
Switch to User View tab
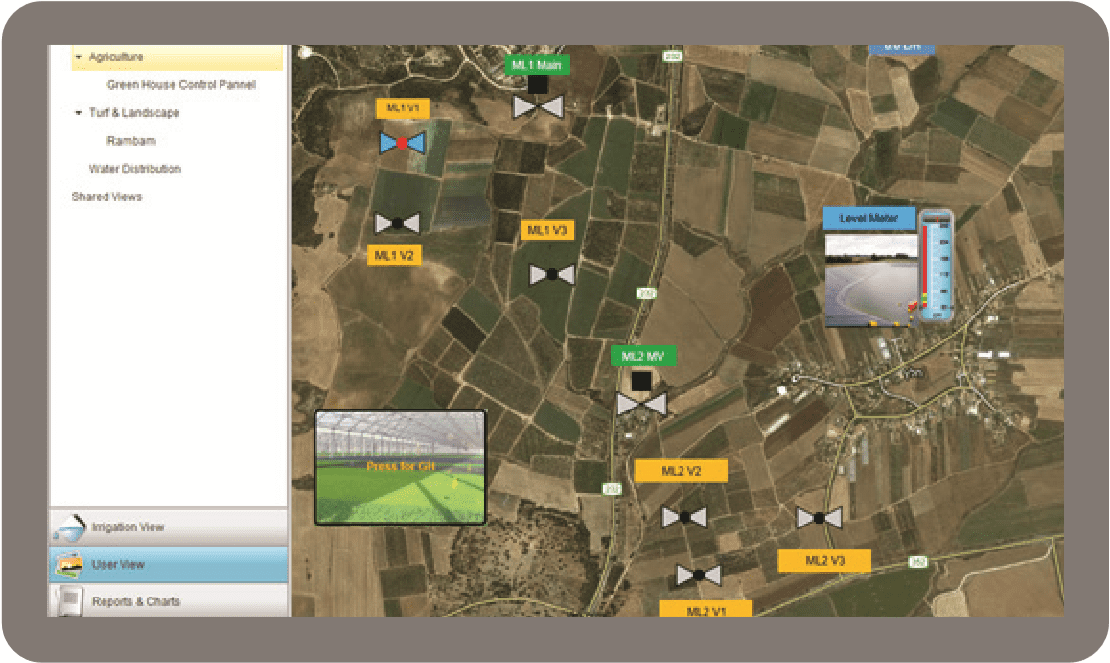click(168, 565)
